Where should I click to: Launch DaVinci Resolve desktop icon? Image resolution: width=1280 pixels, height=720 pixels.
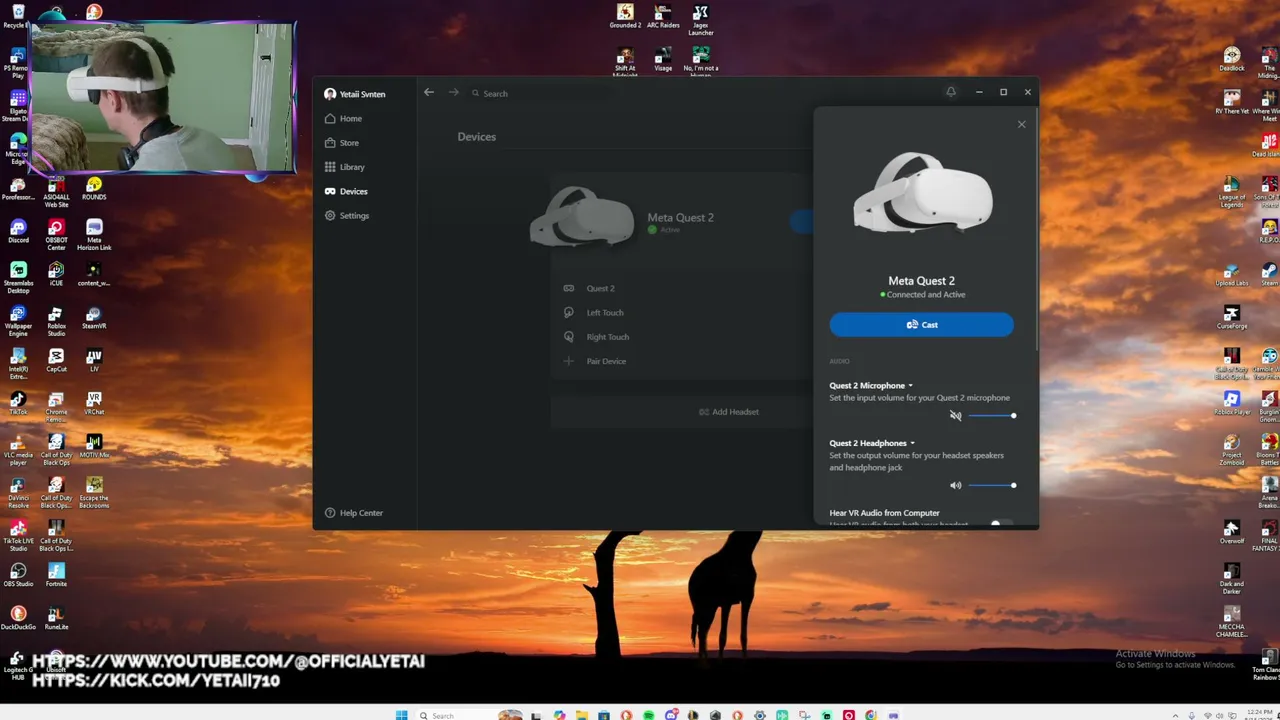tap(18, 493)
